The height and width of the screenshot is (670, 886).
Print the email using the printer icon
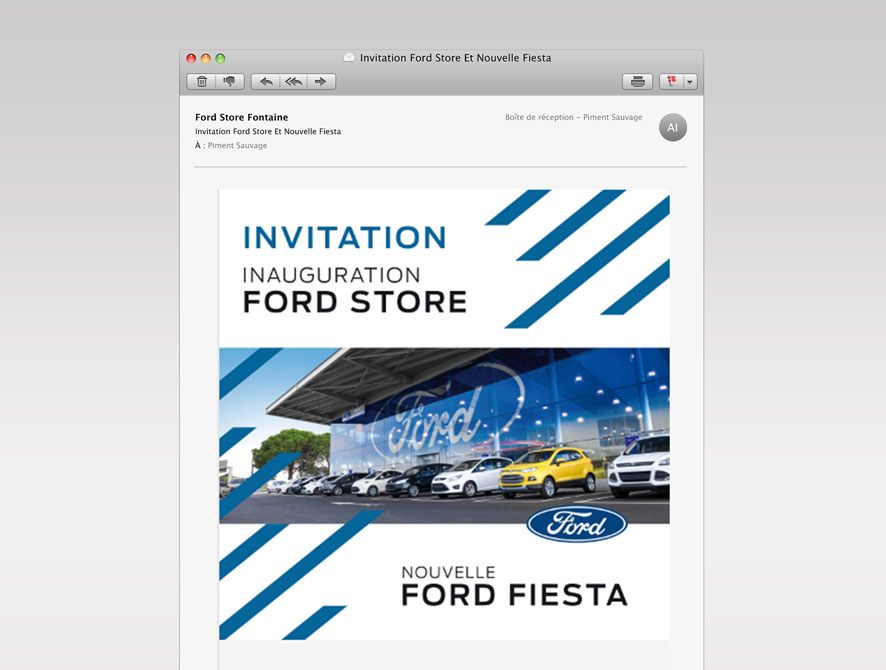[637, 82]
